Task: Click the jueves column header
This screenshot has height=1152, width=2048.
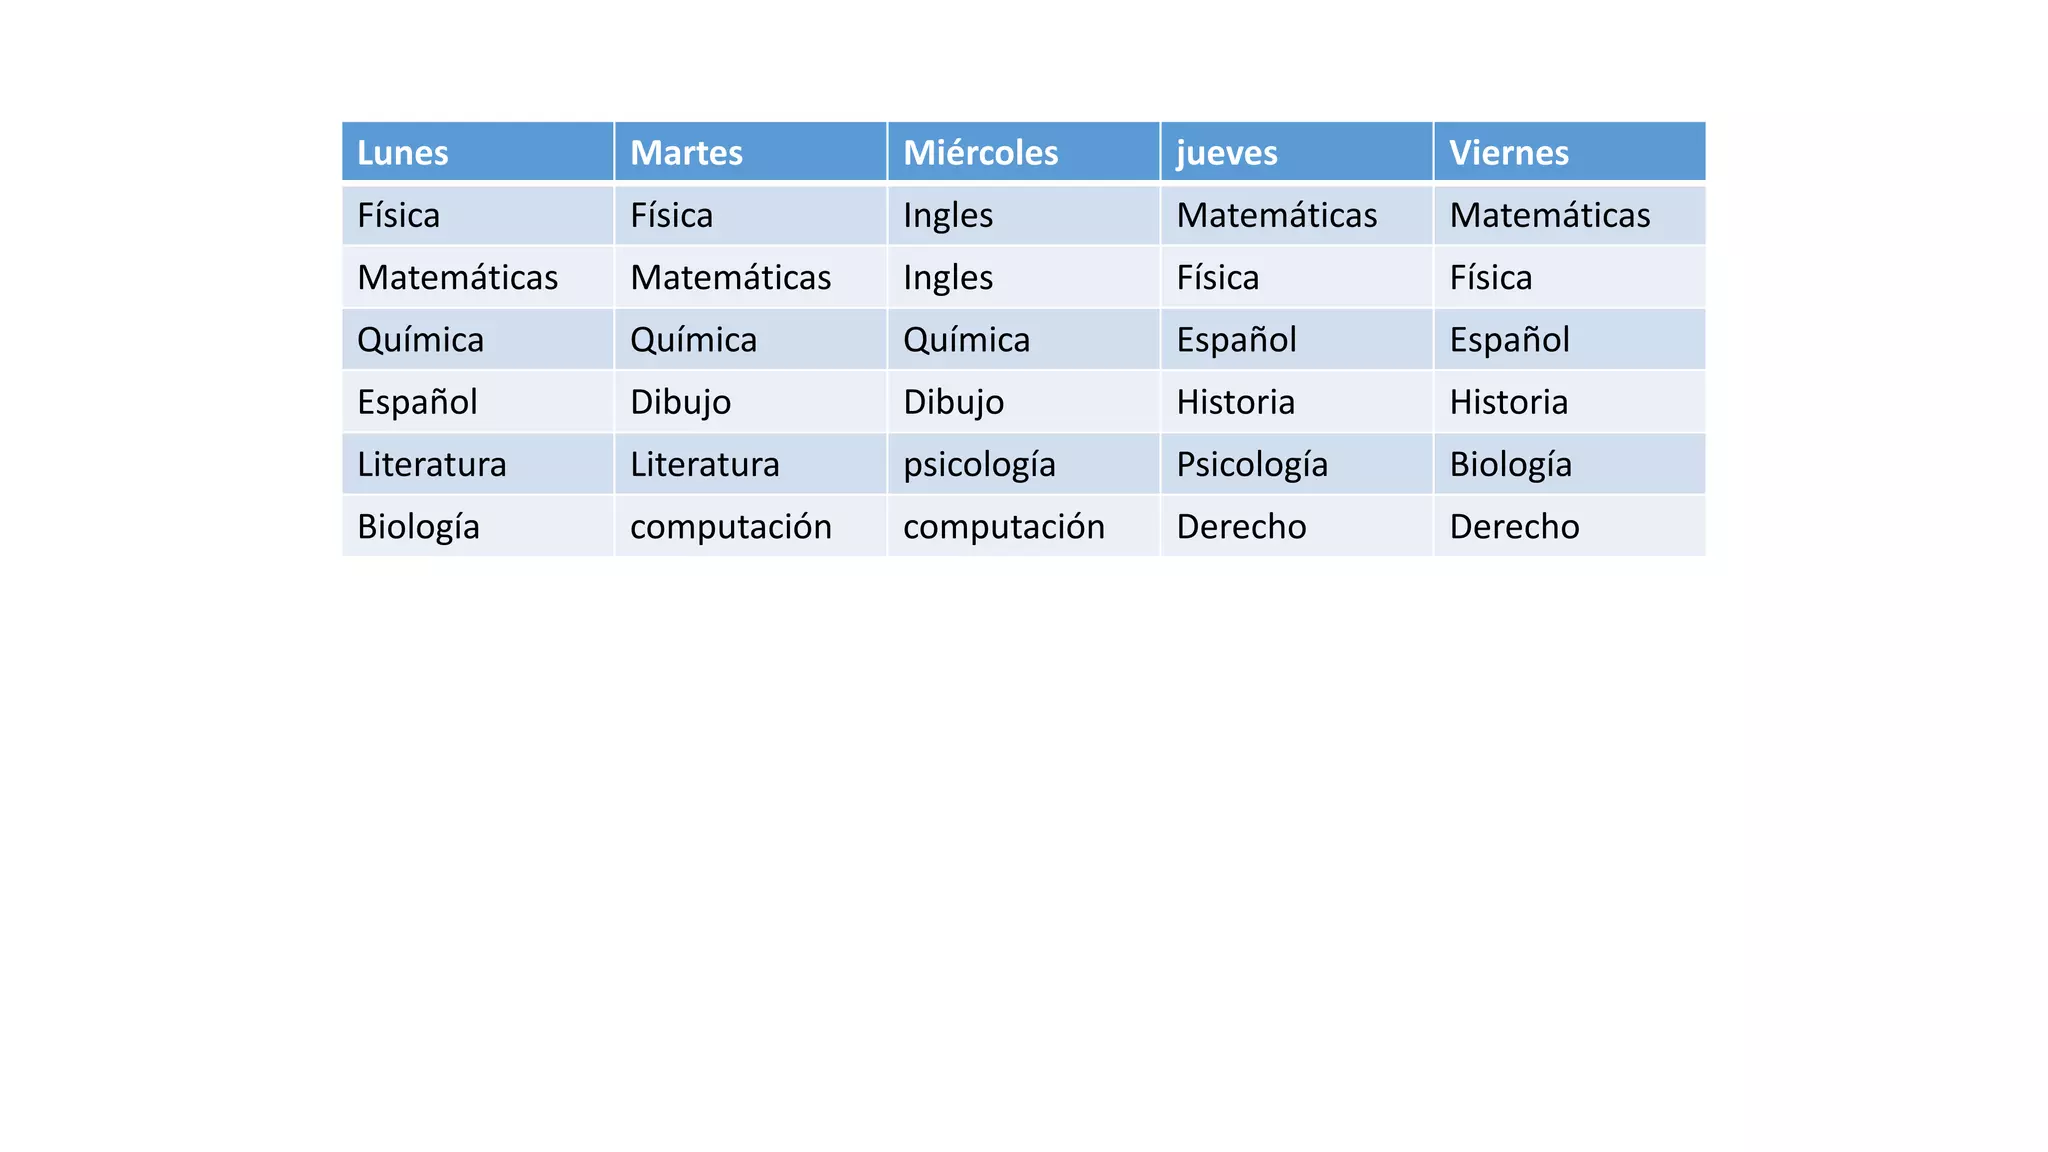Action: click(1226, 153)
